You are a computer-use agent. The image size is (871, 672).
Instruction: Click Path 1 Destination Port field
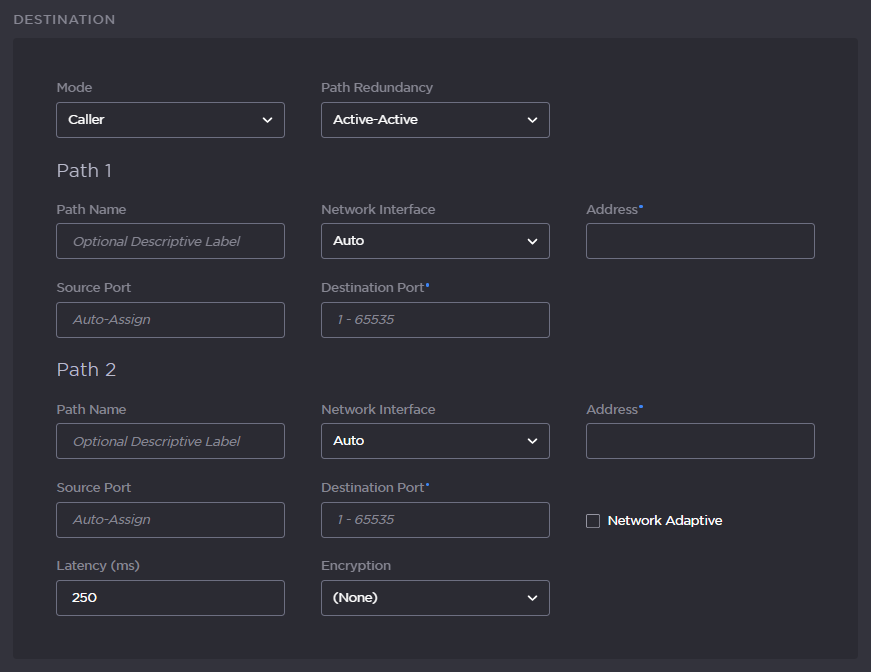coord(435,319)
